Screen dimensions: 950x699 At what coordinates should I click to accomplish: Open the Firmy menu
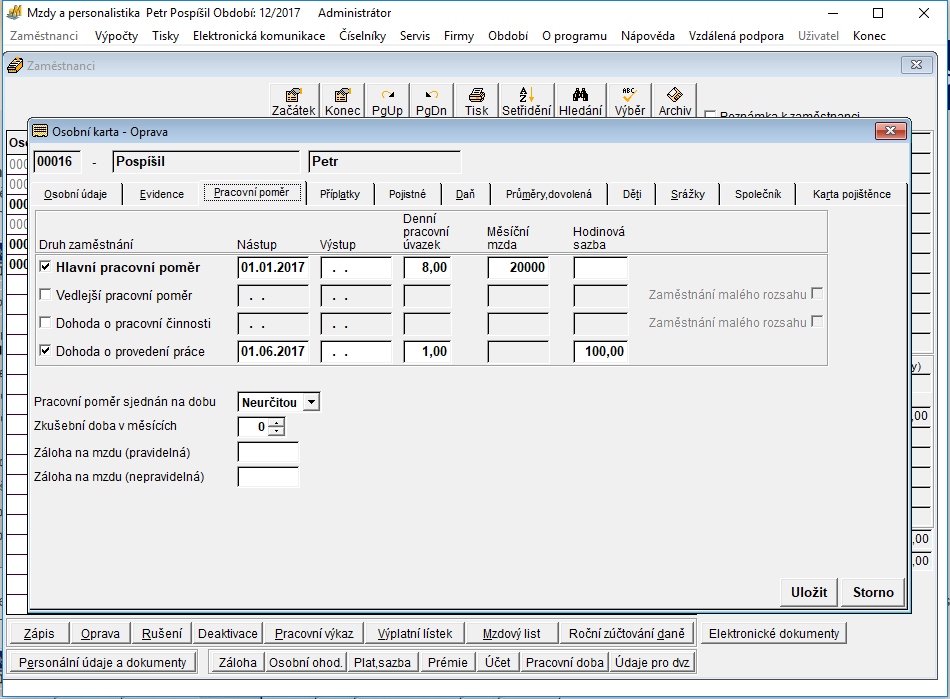point(459,36)
